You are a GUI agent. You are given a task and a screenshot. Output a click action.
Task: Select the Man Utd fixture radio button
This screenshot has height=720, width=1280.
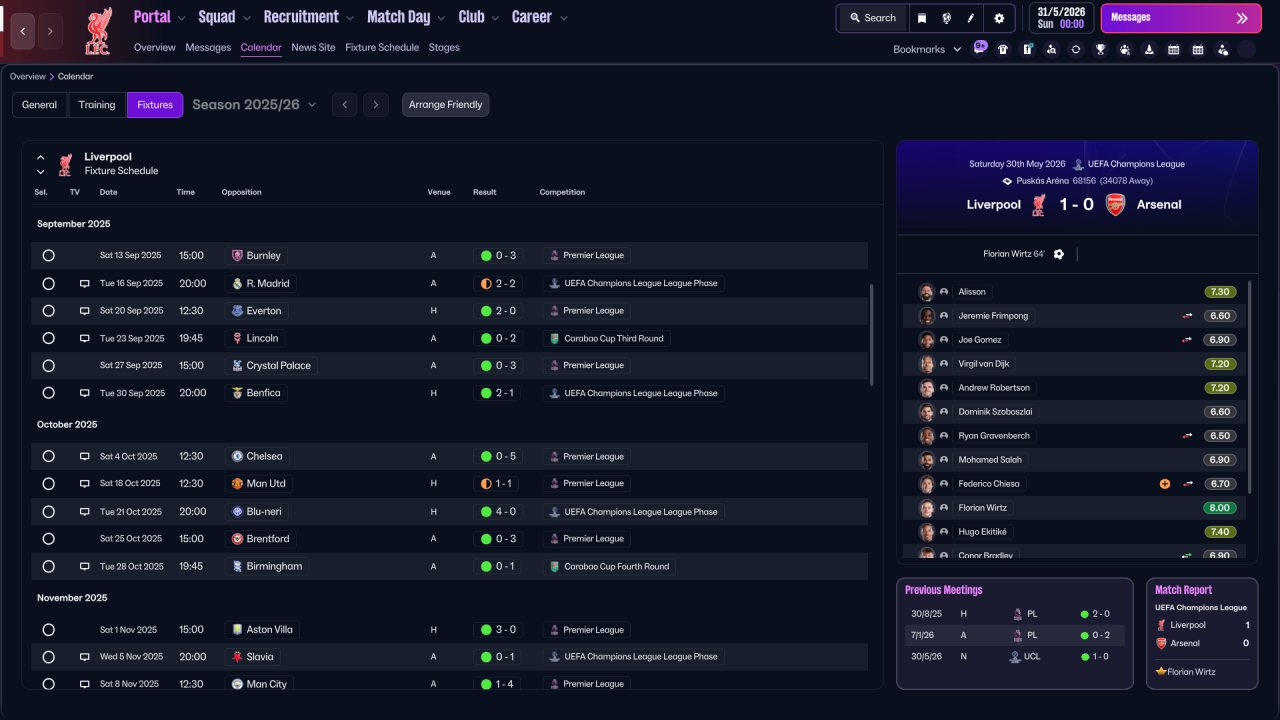click(48, 484)
